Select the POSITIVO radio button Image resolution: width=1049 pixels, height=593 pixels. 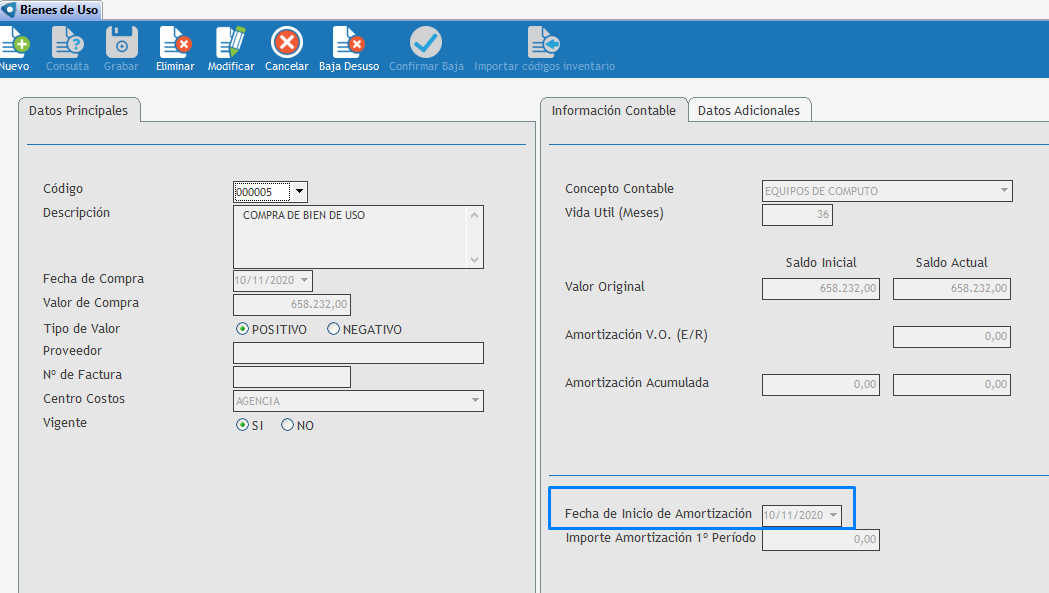tap(242, 329)
